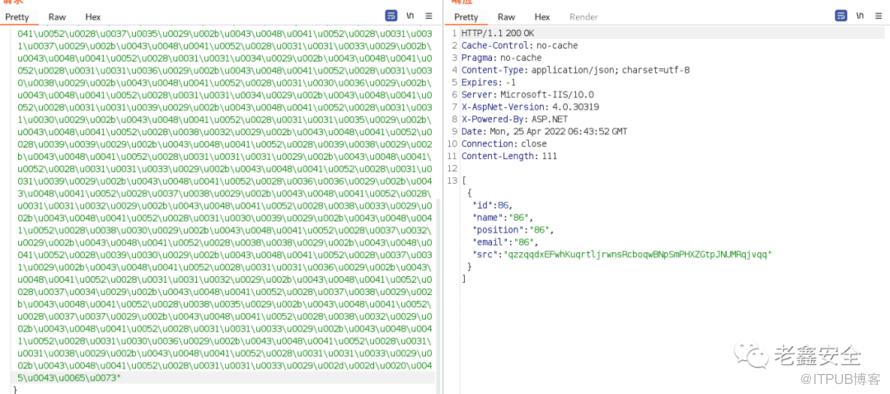Click the Cache-Control: no-cache header
The width and height of the screenshot is (890, 394).
tap(519, 45)
